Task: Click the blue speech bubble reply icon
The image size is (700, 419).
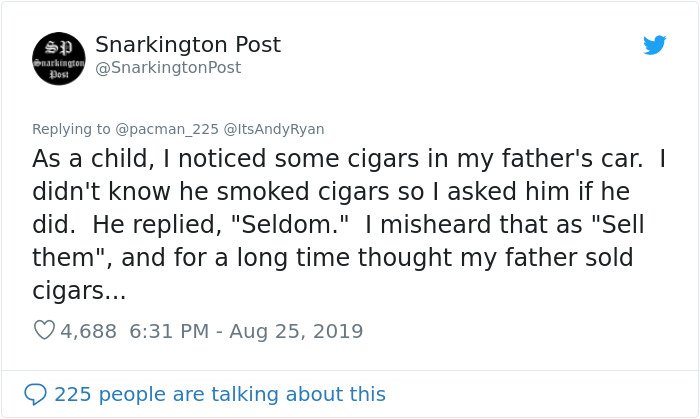Action: click(35, 394)
